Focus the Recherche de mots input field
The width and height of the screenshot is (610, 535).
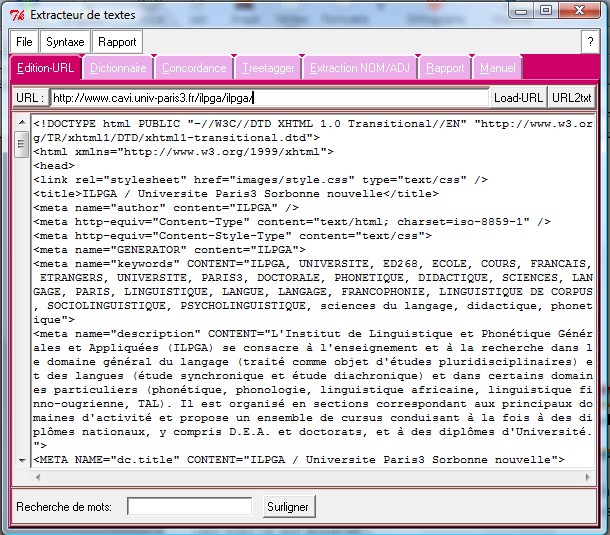point(189,507)
